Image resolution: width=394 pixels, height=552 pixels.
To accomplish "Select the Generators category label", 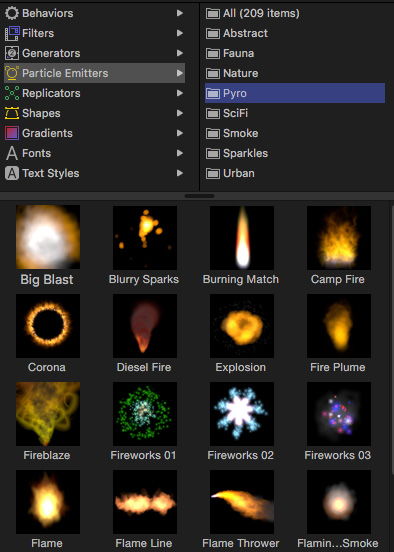I will pyautogui.click(x=51, y=54).
